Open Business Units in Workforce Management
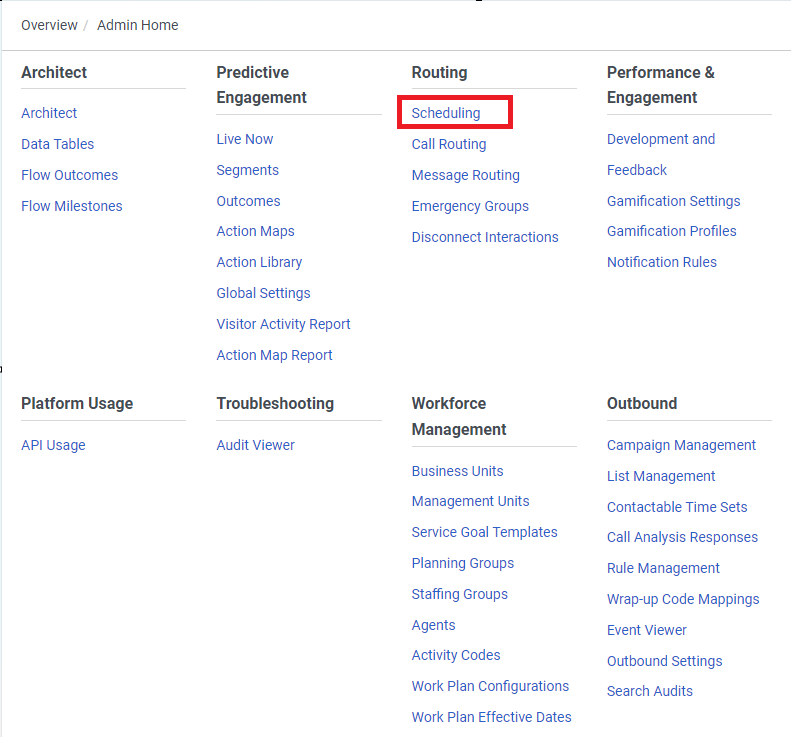 click(x=457, y=471)
